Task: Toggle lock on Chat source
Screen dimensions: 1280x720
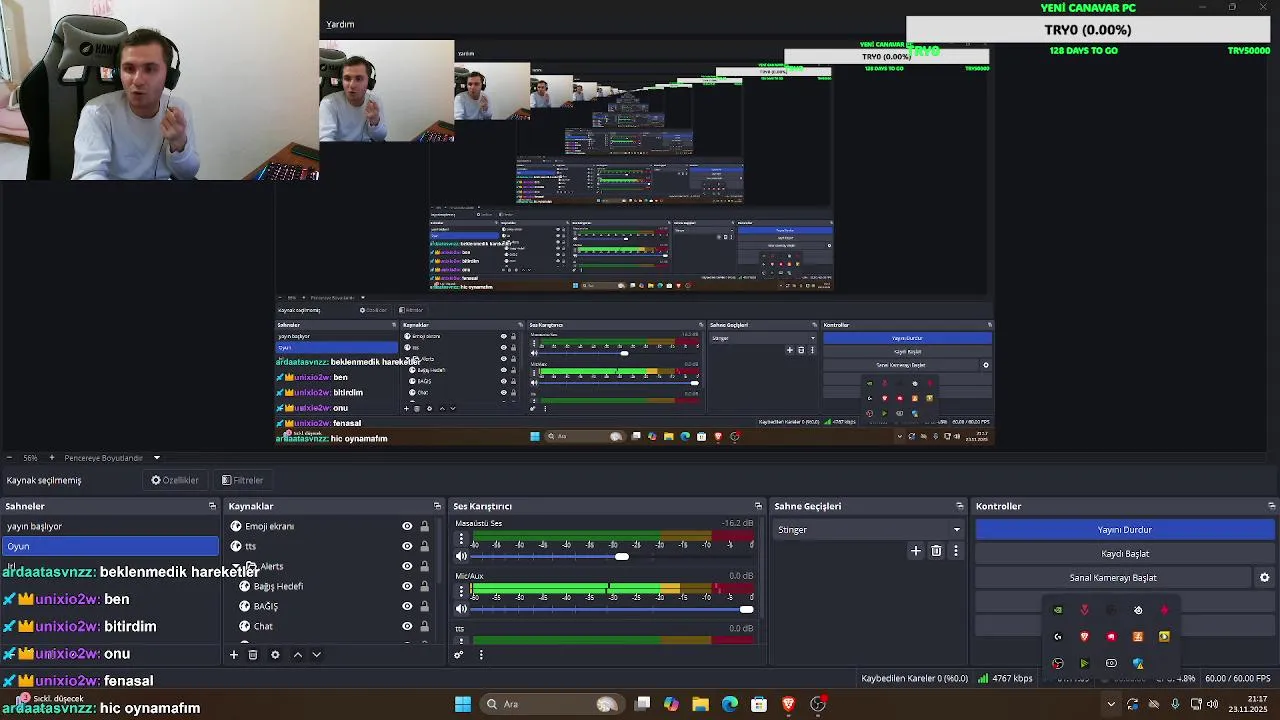Action: pyautogui.click(x=424, y=626)
